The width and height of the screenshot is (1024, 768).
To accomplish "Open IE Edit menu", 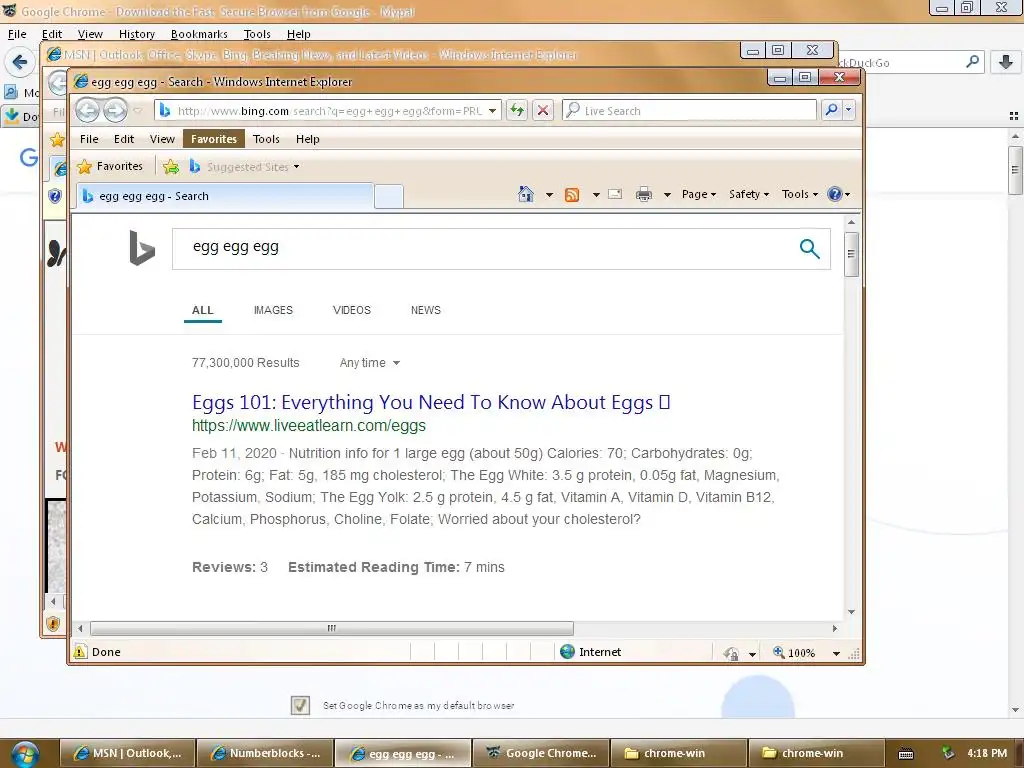I will 123,139.
